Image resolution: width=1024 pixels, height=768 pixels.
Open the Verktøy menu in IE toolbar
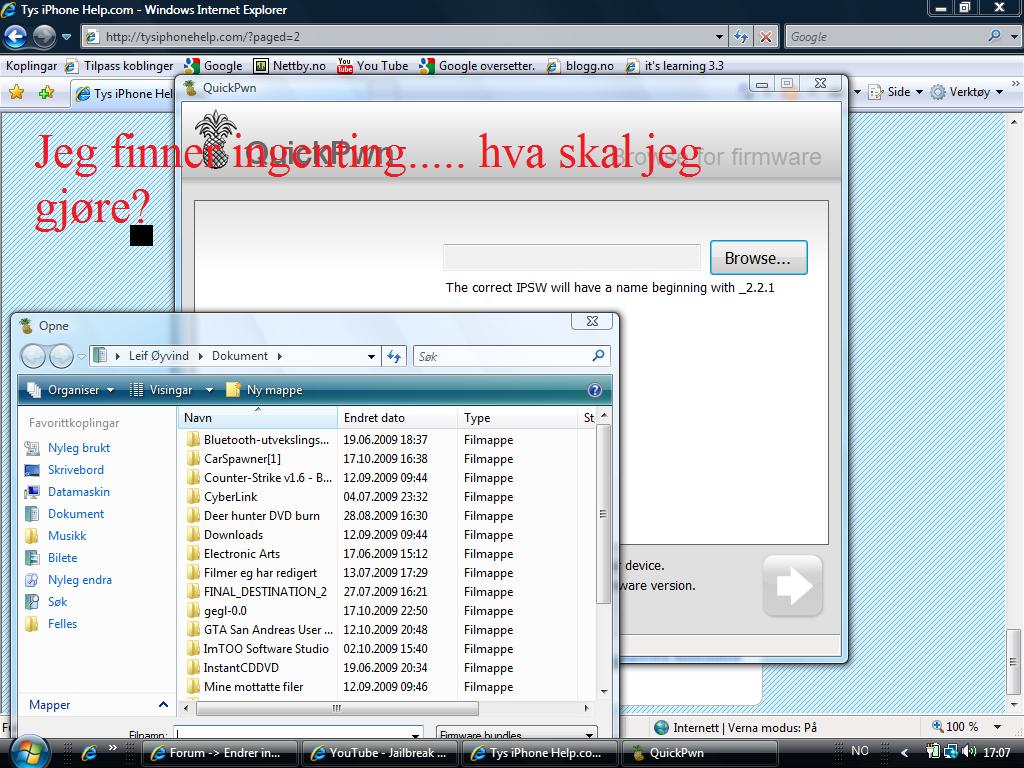967,92
